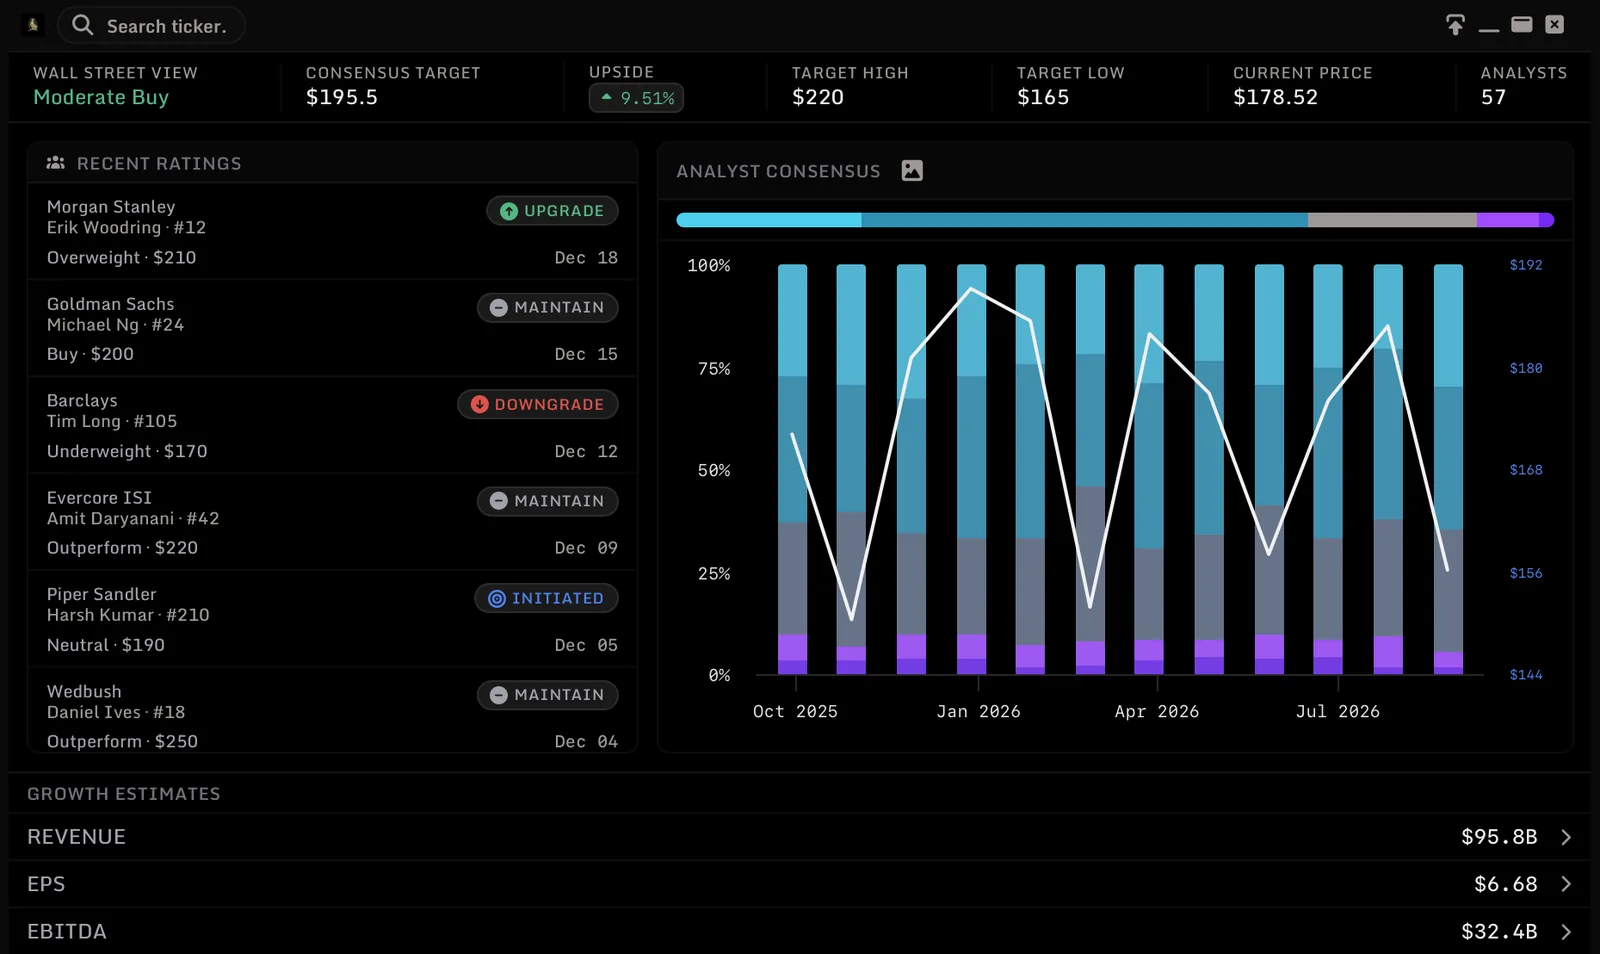This screenshot has height=954, width=1600.
Task: Click the Downgrade badge for Barclays
Action: pyautogui.click(x=538, y=404)
